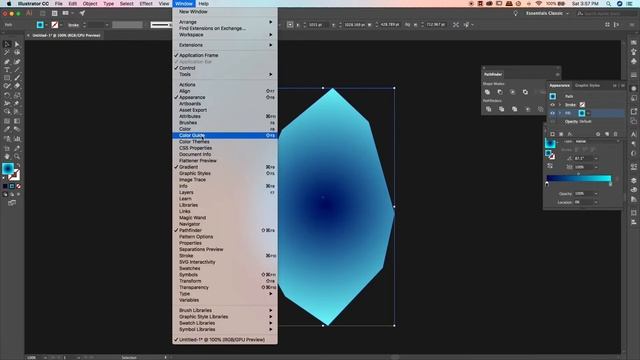Expand Arrange submenu in Window menu
This screenshot has height=360, width=640.
click(x=225, y=22)
